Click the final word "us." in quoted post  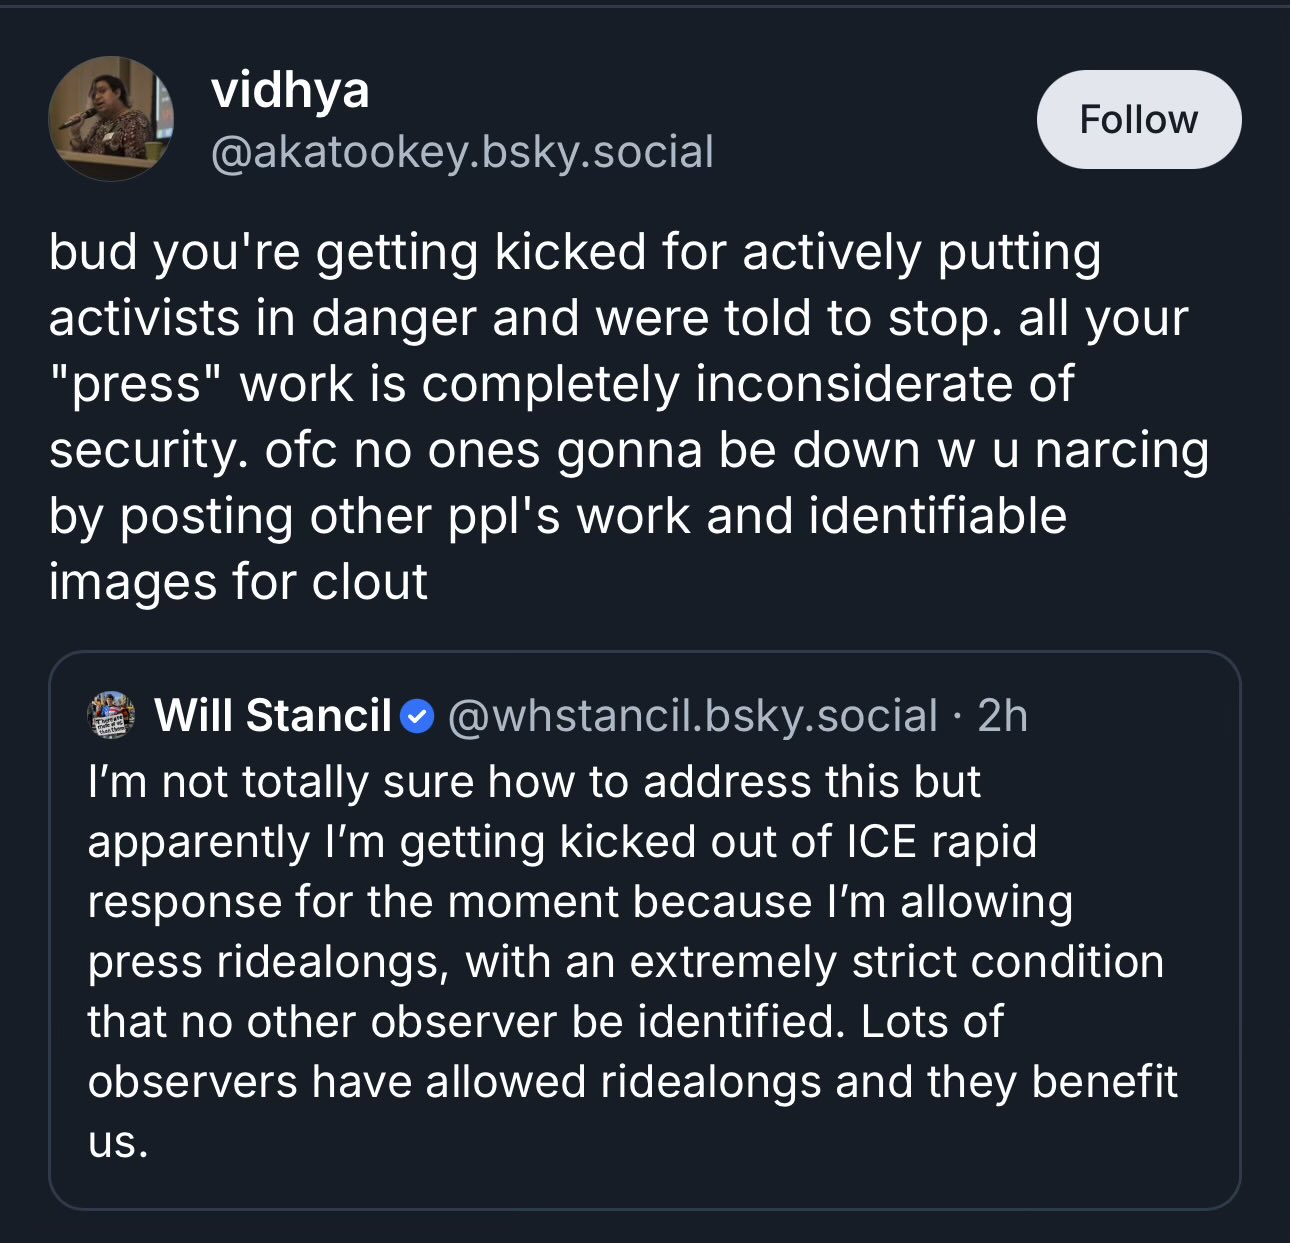(118, 1143)
